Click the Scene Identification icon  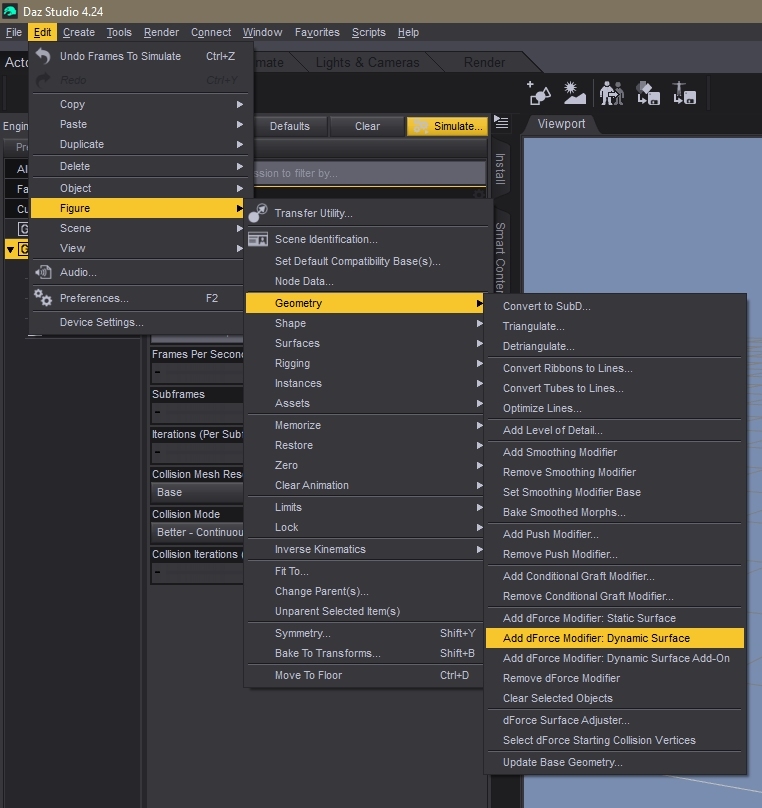pos(258,239)
